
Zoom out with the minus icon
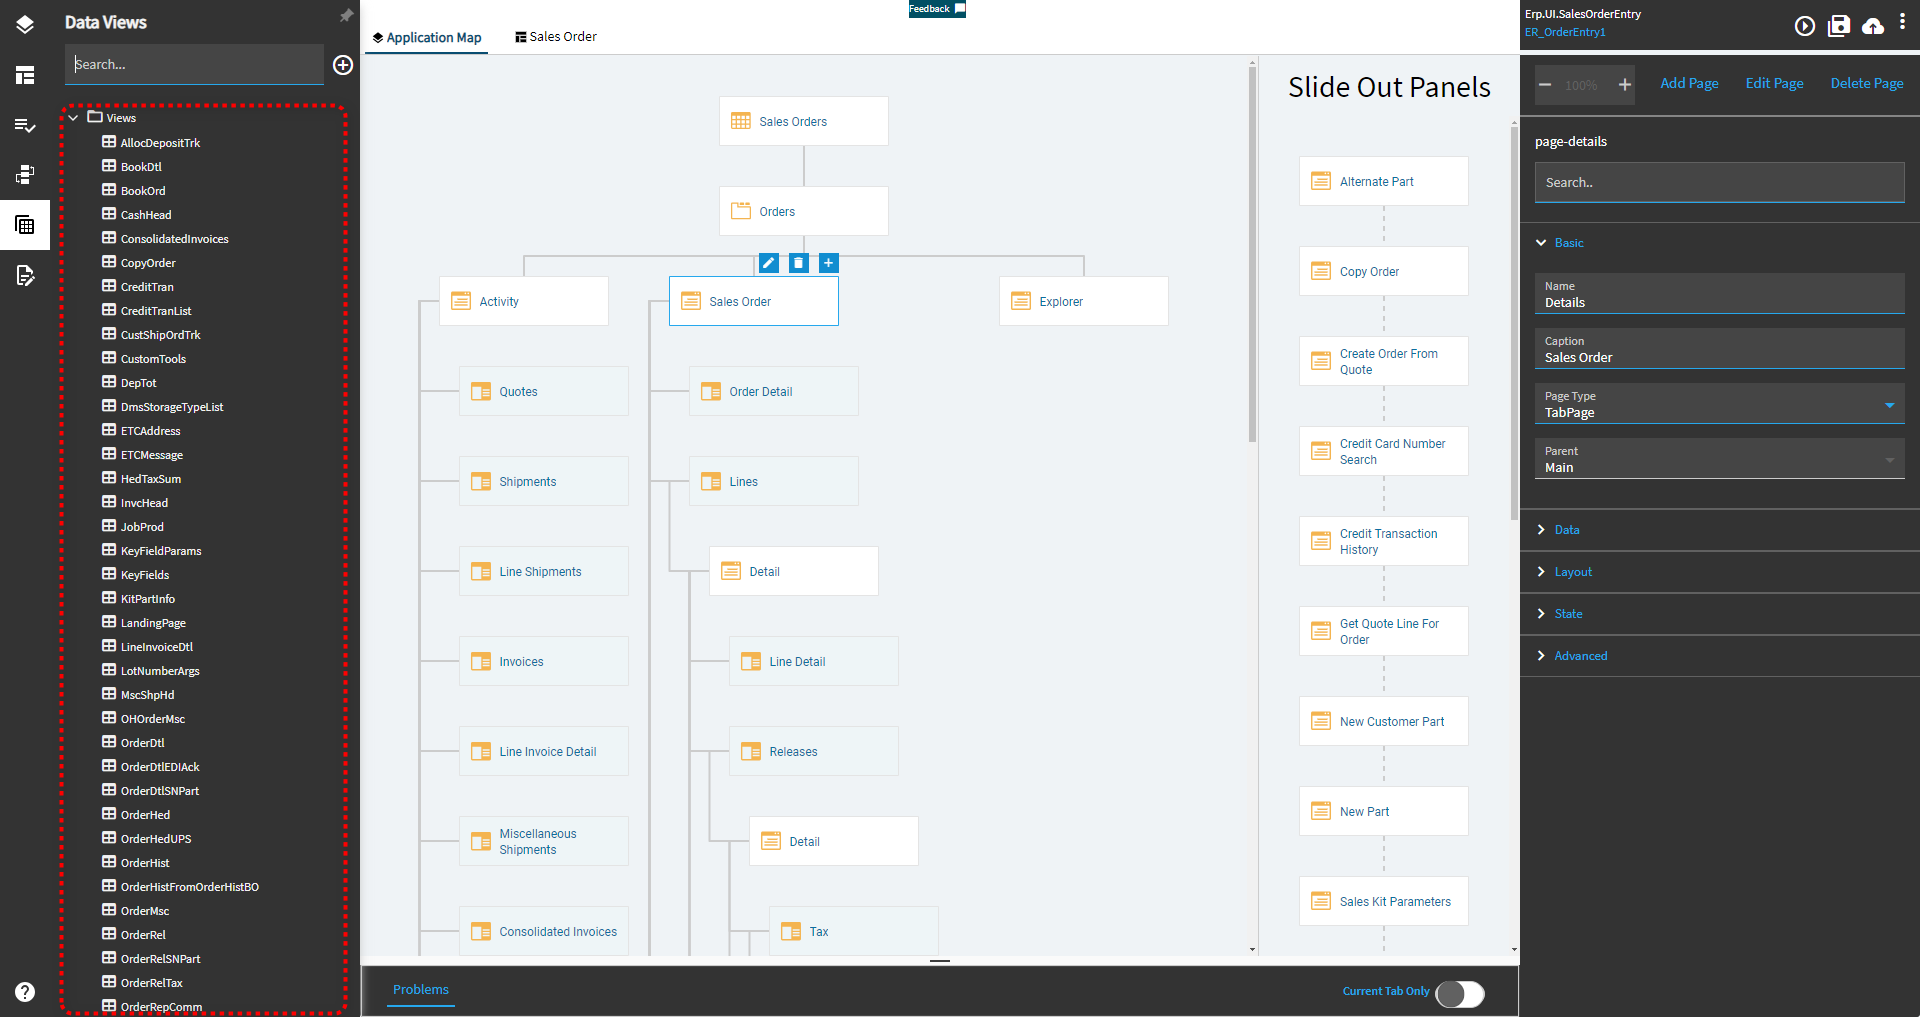coord(1545,85)
